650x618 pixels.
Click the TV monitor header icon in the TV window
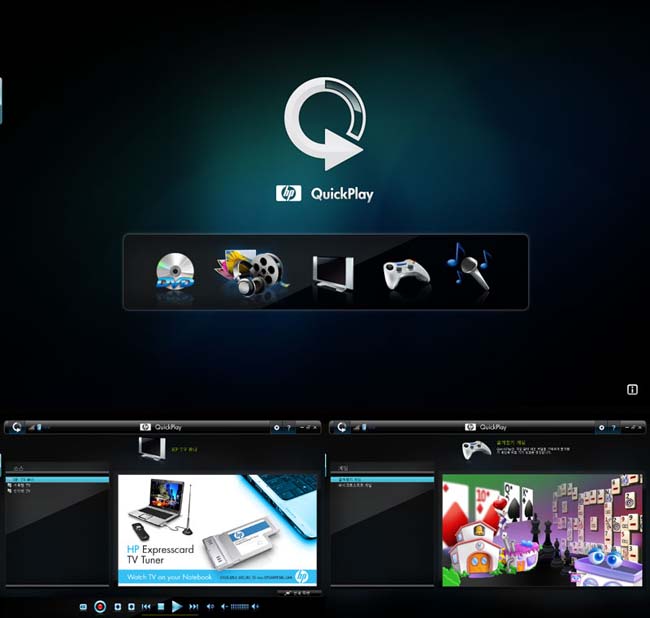152,448
